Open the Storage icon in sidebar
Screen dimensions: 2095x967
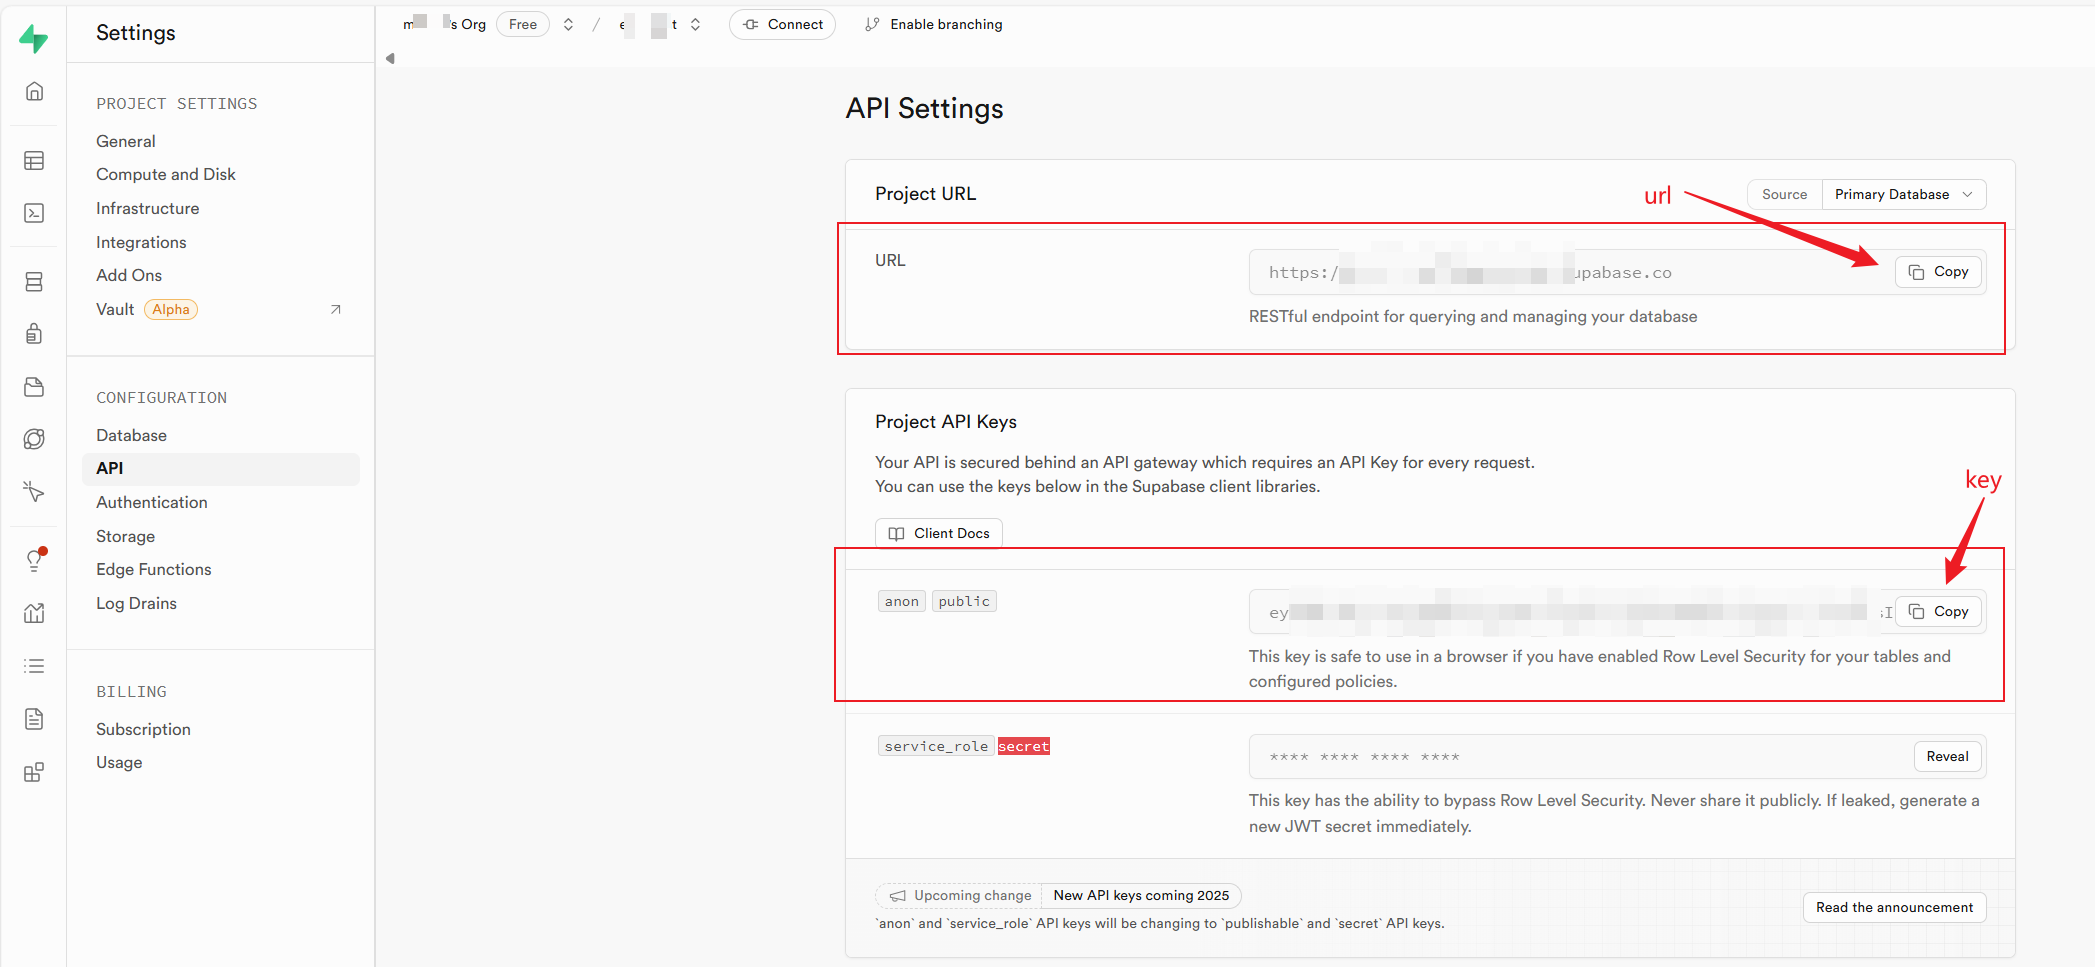[x=34, y=387]
